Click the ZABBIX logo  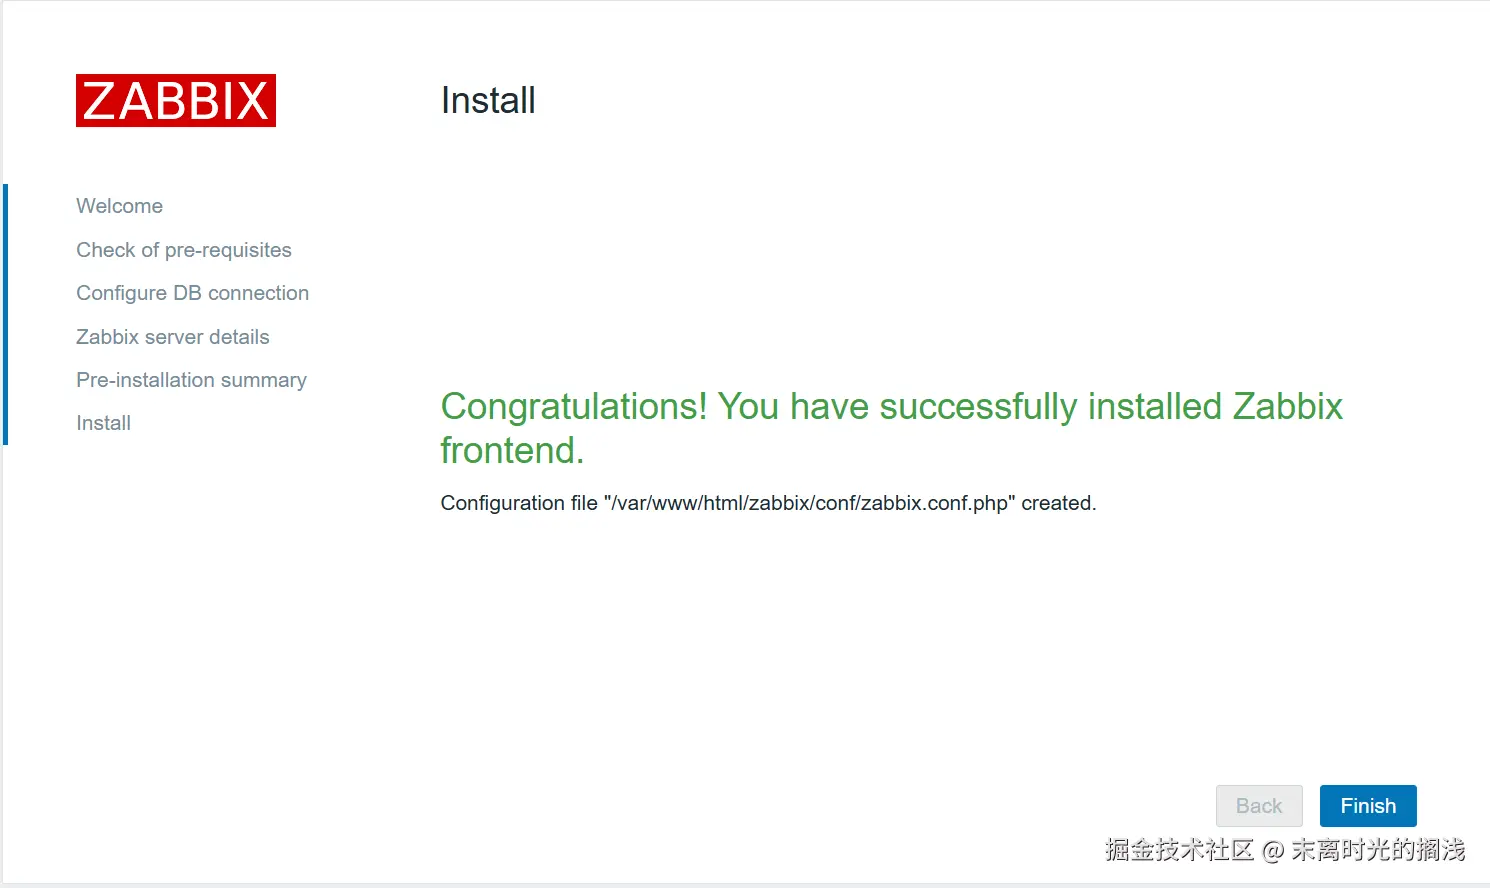[x=176, y=100]
